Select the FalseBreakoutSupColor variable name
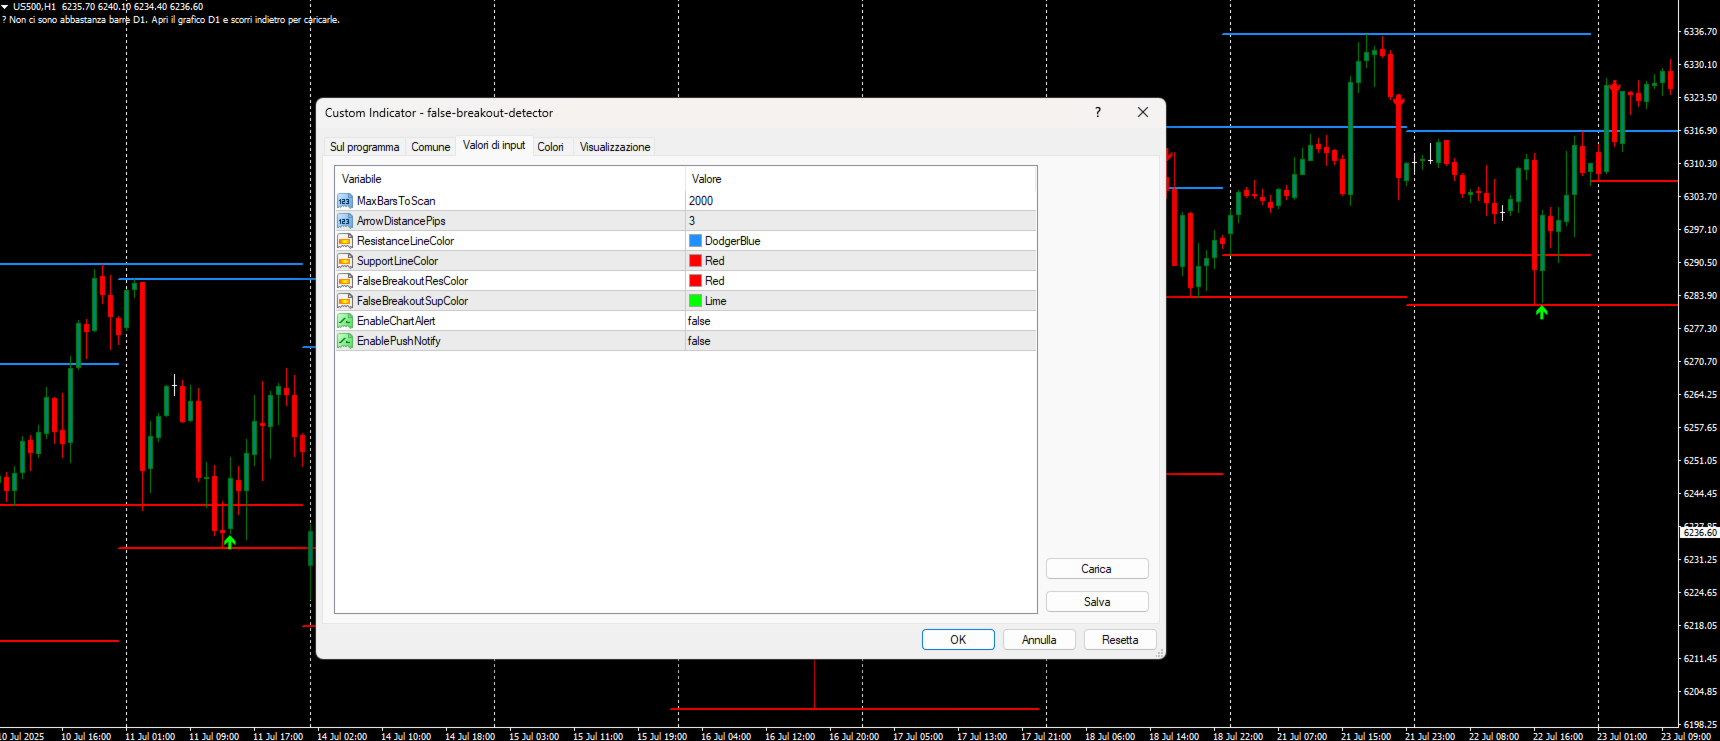1720x741 pixels. [412, 301]
